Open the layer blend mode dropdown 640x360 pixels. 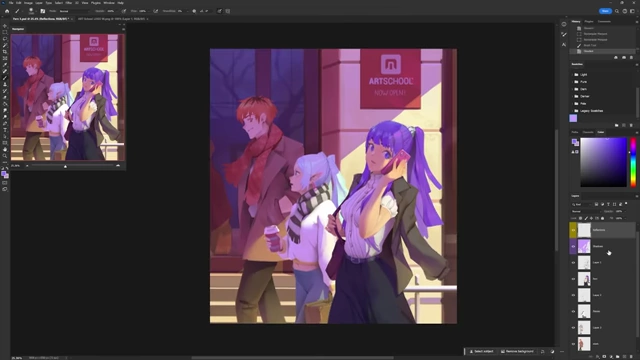tap(586, 211)
